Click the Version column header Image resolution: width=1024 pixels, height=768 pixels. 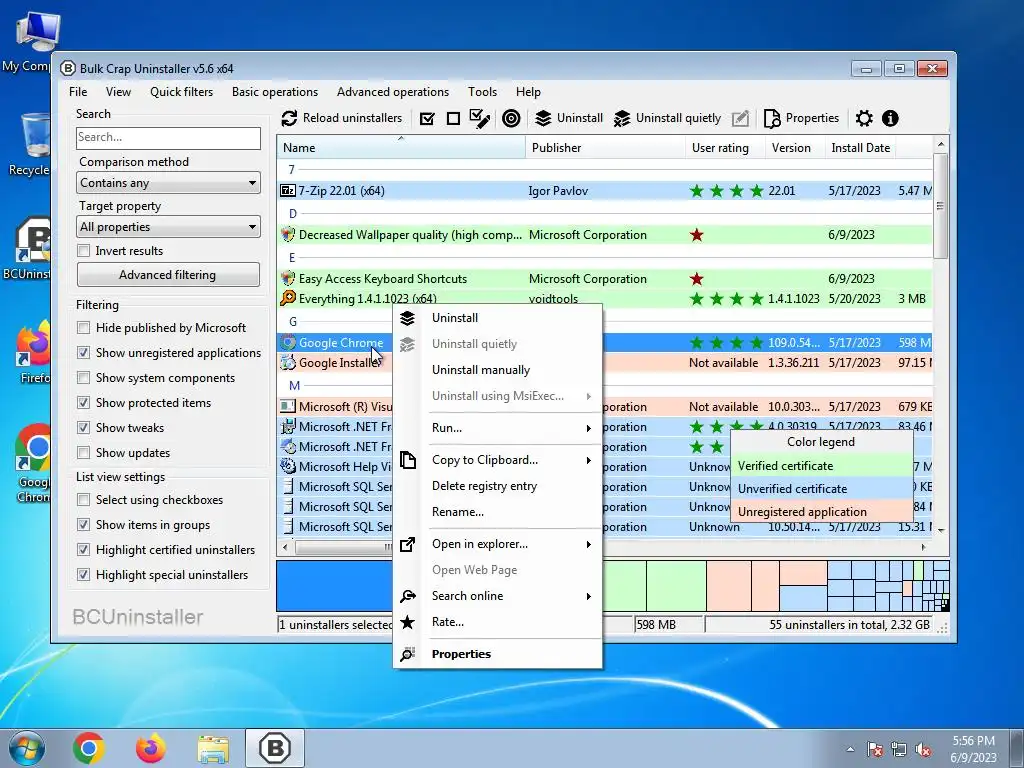(795, 148)
